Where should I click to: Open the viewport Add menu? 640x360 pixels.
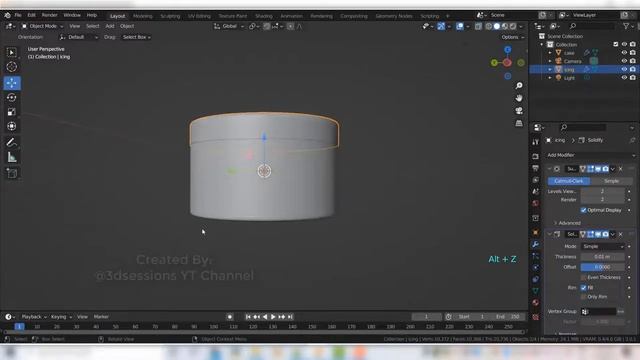click(x=110, y=26)
